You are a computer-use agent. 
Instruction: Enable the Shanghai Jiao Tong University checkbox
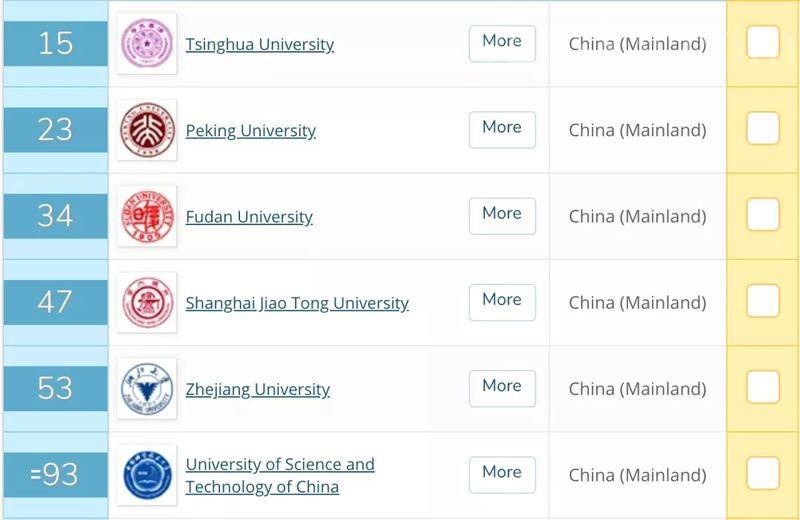tap(763, 301)
